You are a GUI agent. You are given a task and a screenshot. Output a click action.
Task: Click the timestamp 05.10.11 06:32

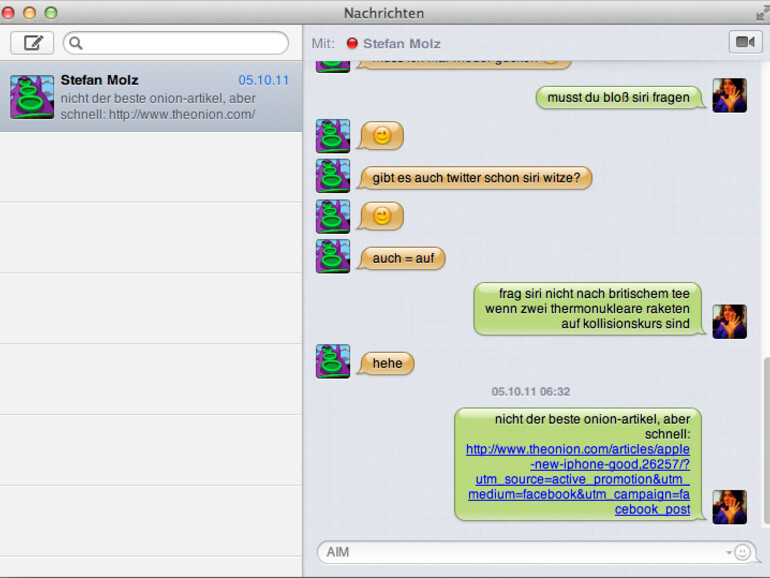pos(531,392)
